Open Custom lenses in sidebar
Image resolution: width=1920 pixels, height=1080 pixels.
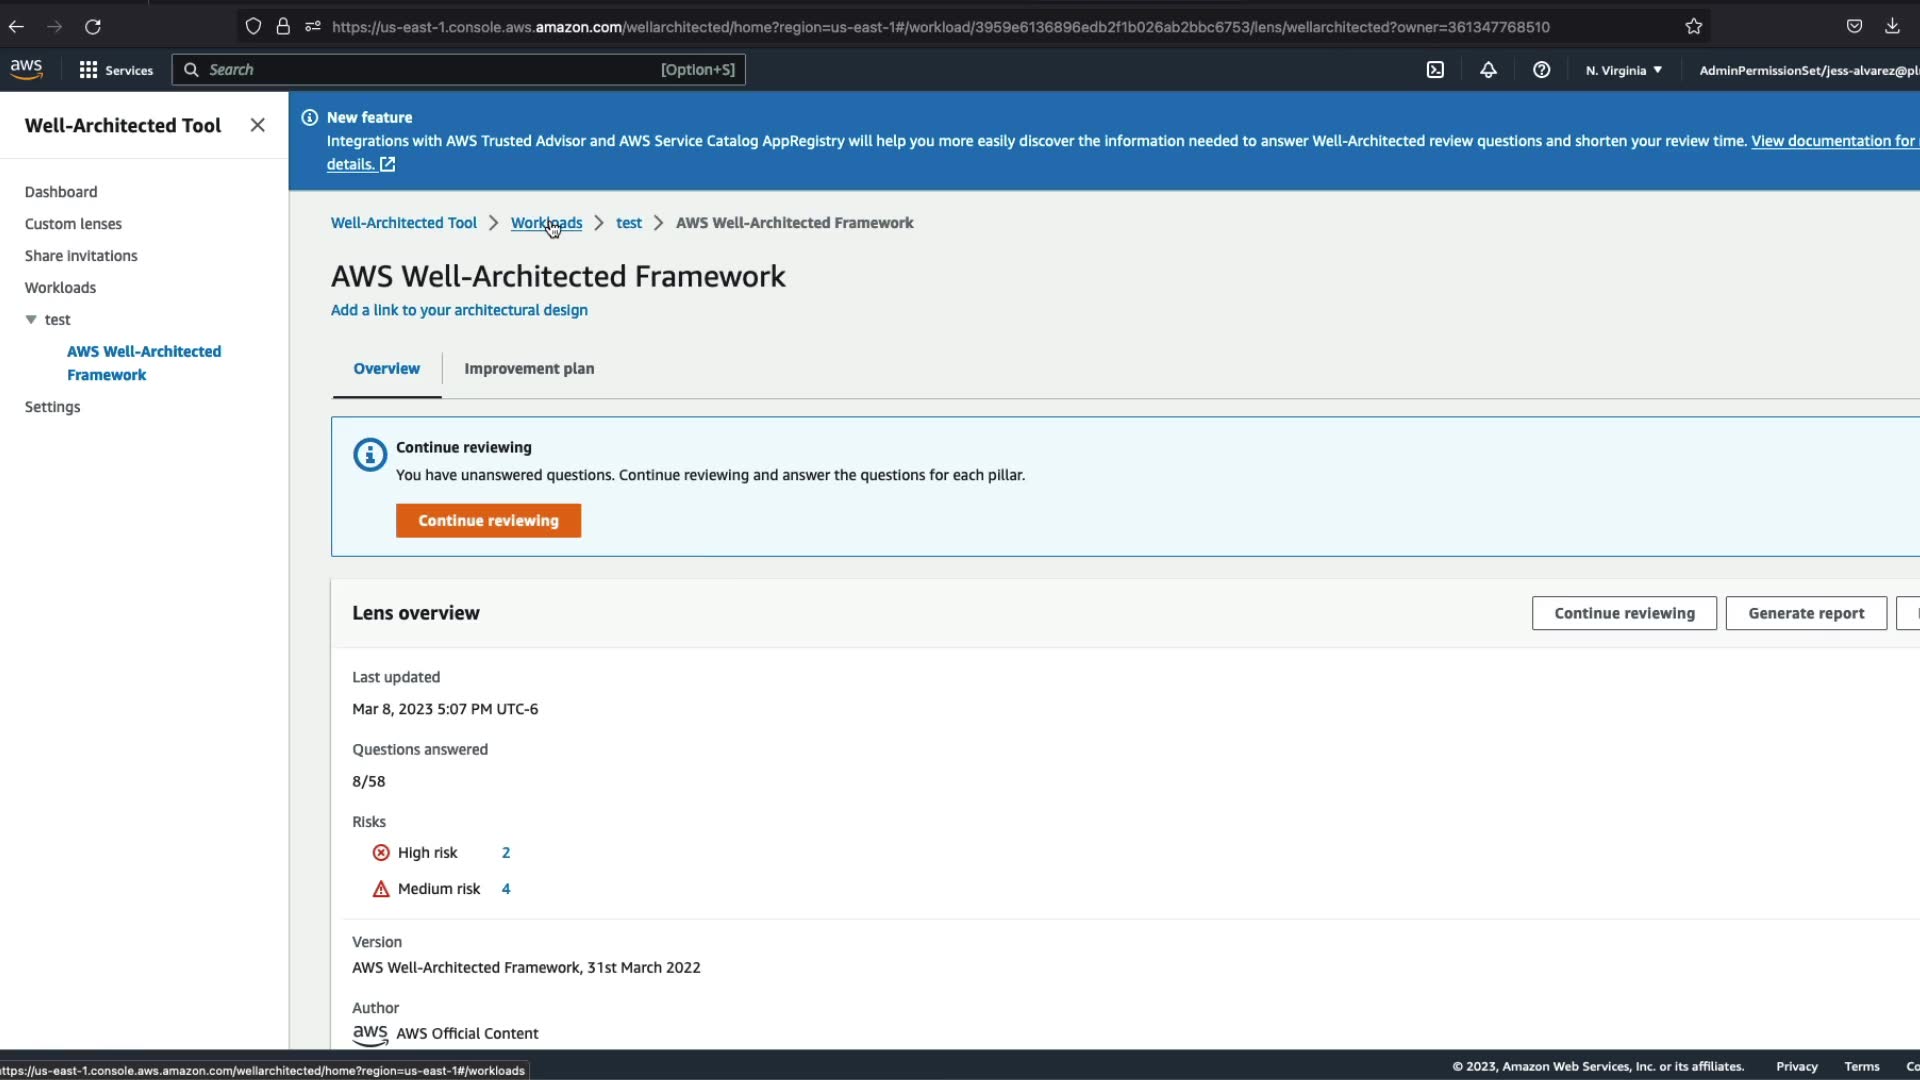point(73,224)
